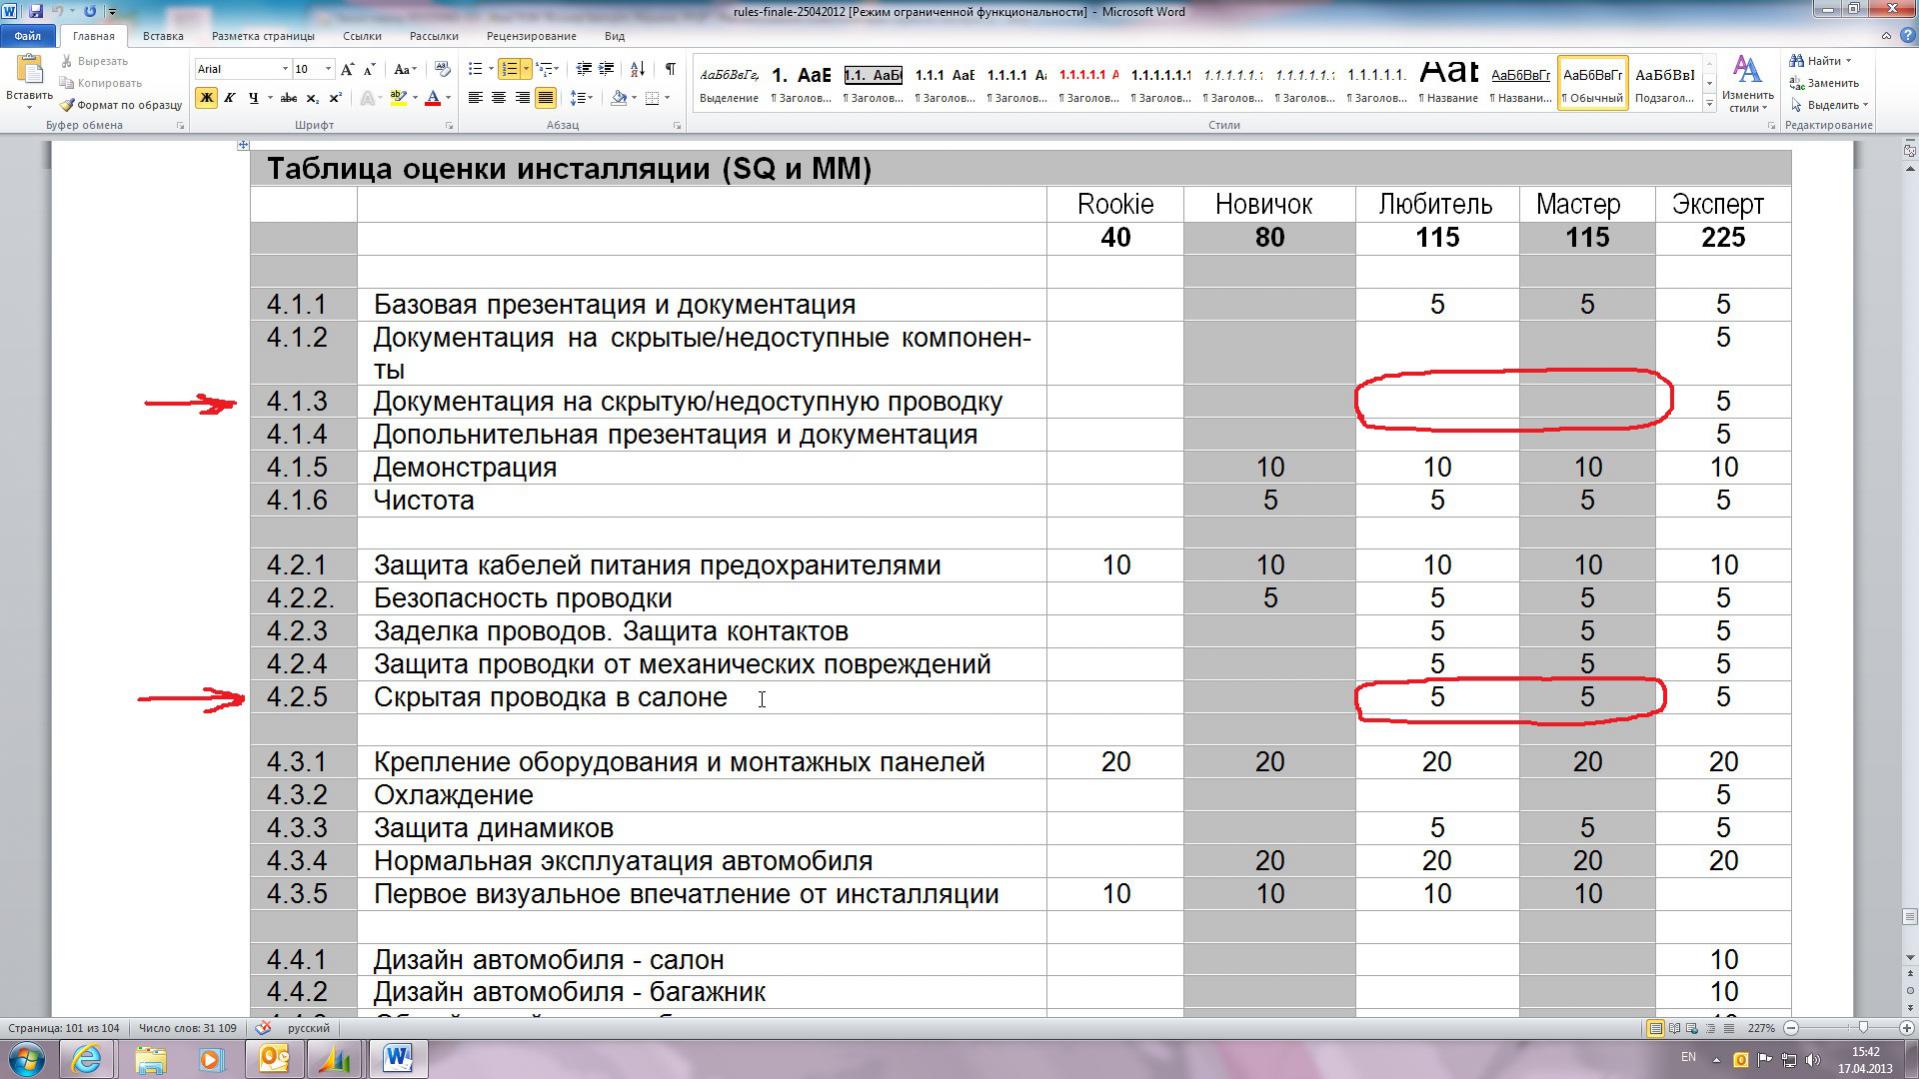
Task: Open the Рецензирование ribbon tab
Action: 531,36
